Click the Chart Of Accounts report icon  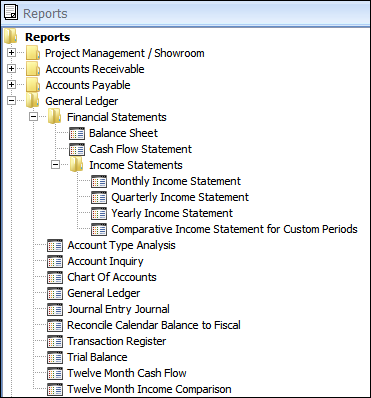click(x=55, y=277)
